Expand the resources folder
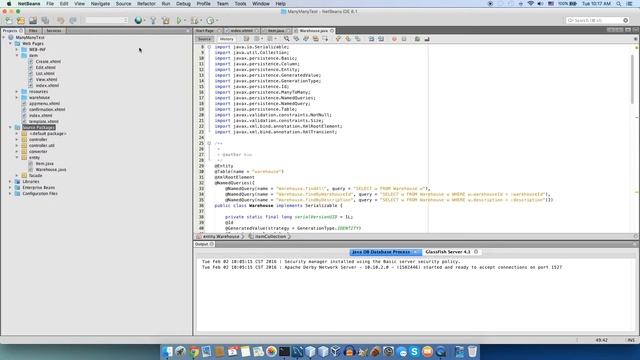Screen dimensions: 640x360 17,91
